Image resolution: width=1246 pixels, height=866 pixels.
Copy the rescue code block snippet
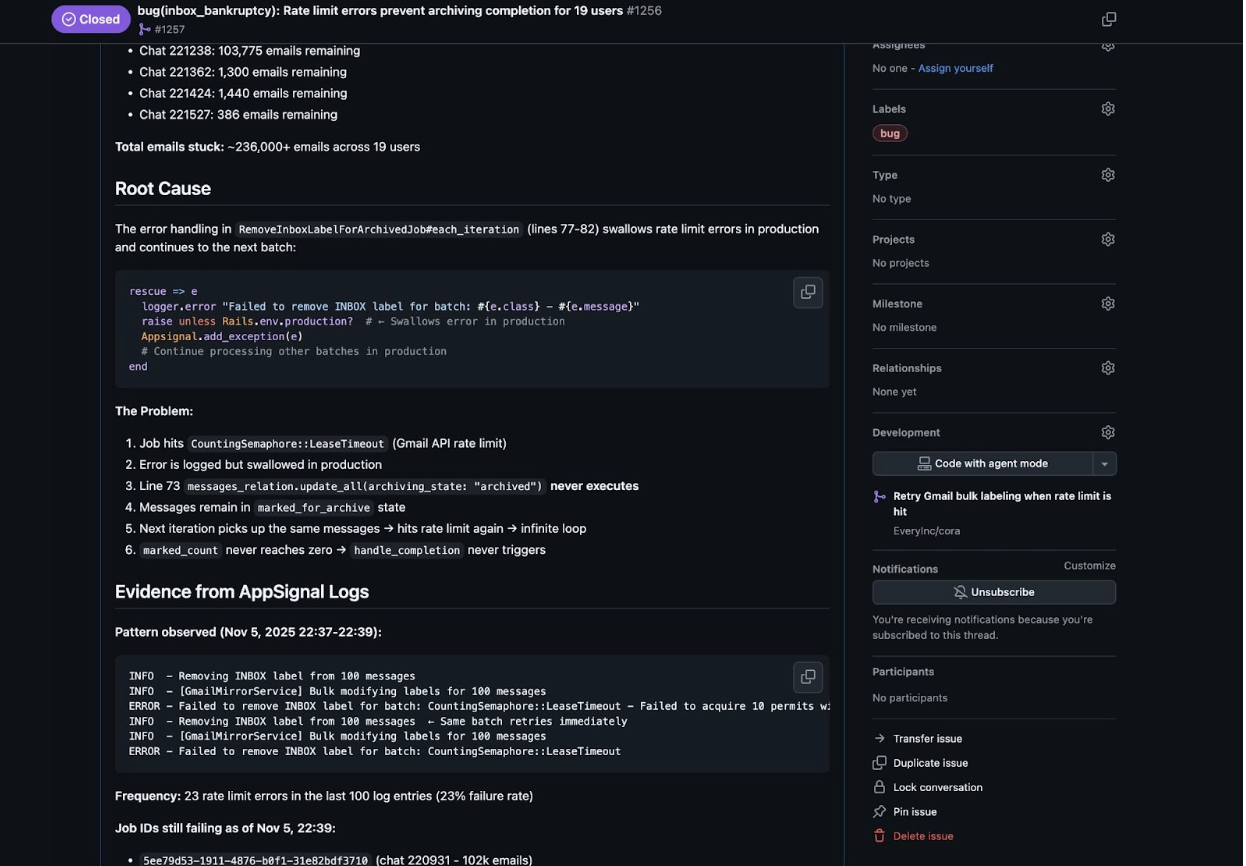tap(808, 292)
